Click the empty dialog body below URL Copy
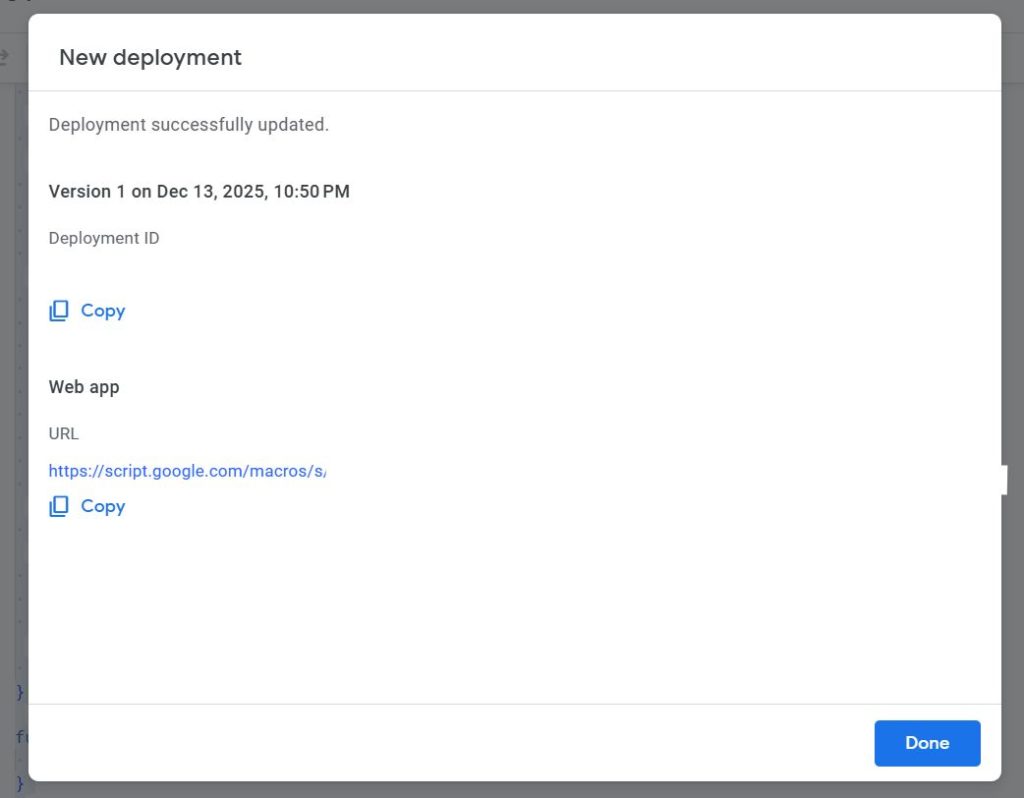1024x798 pixels. [x=500, y=610]
